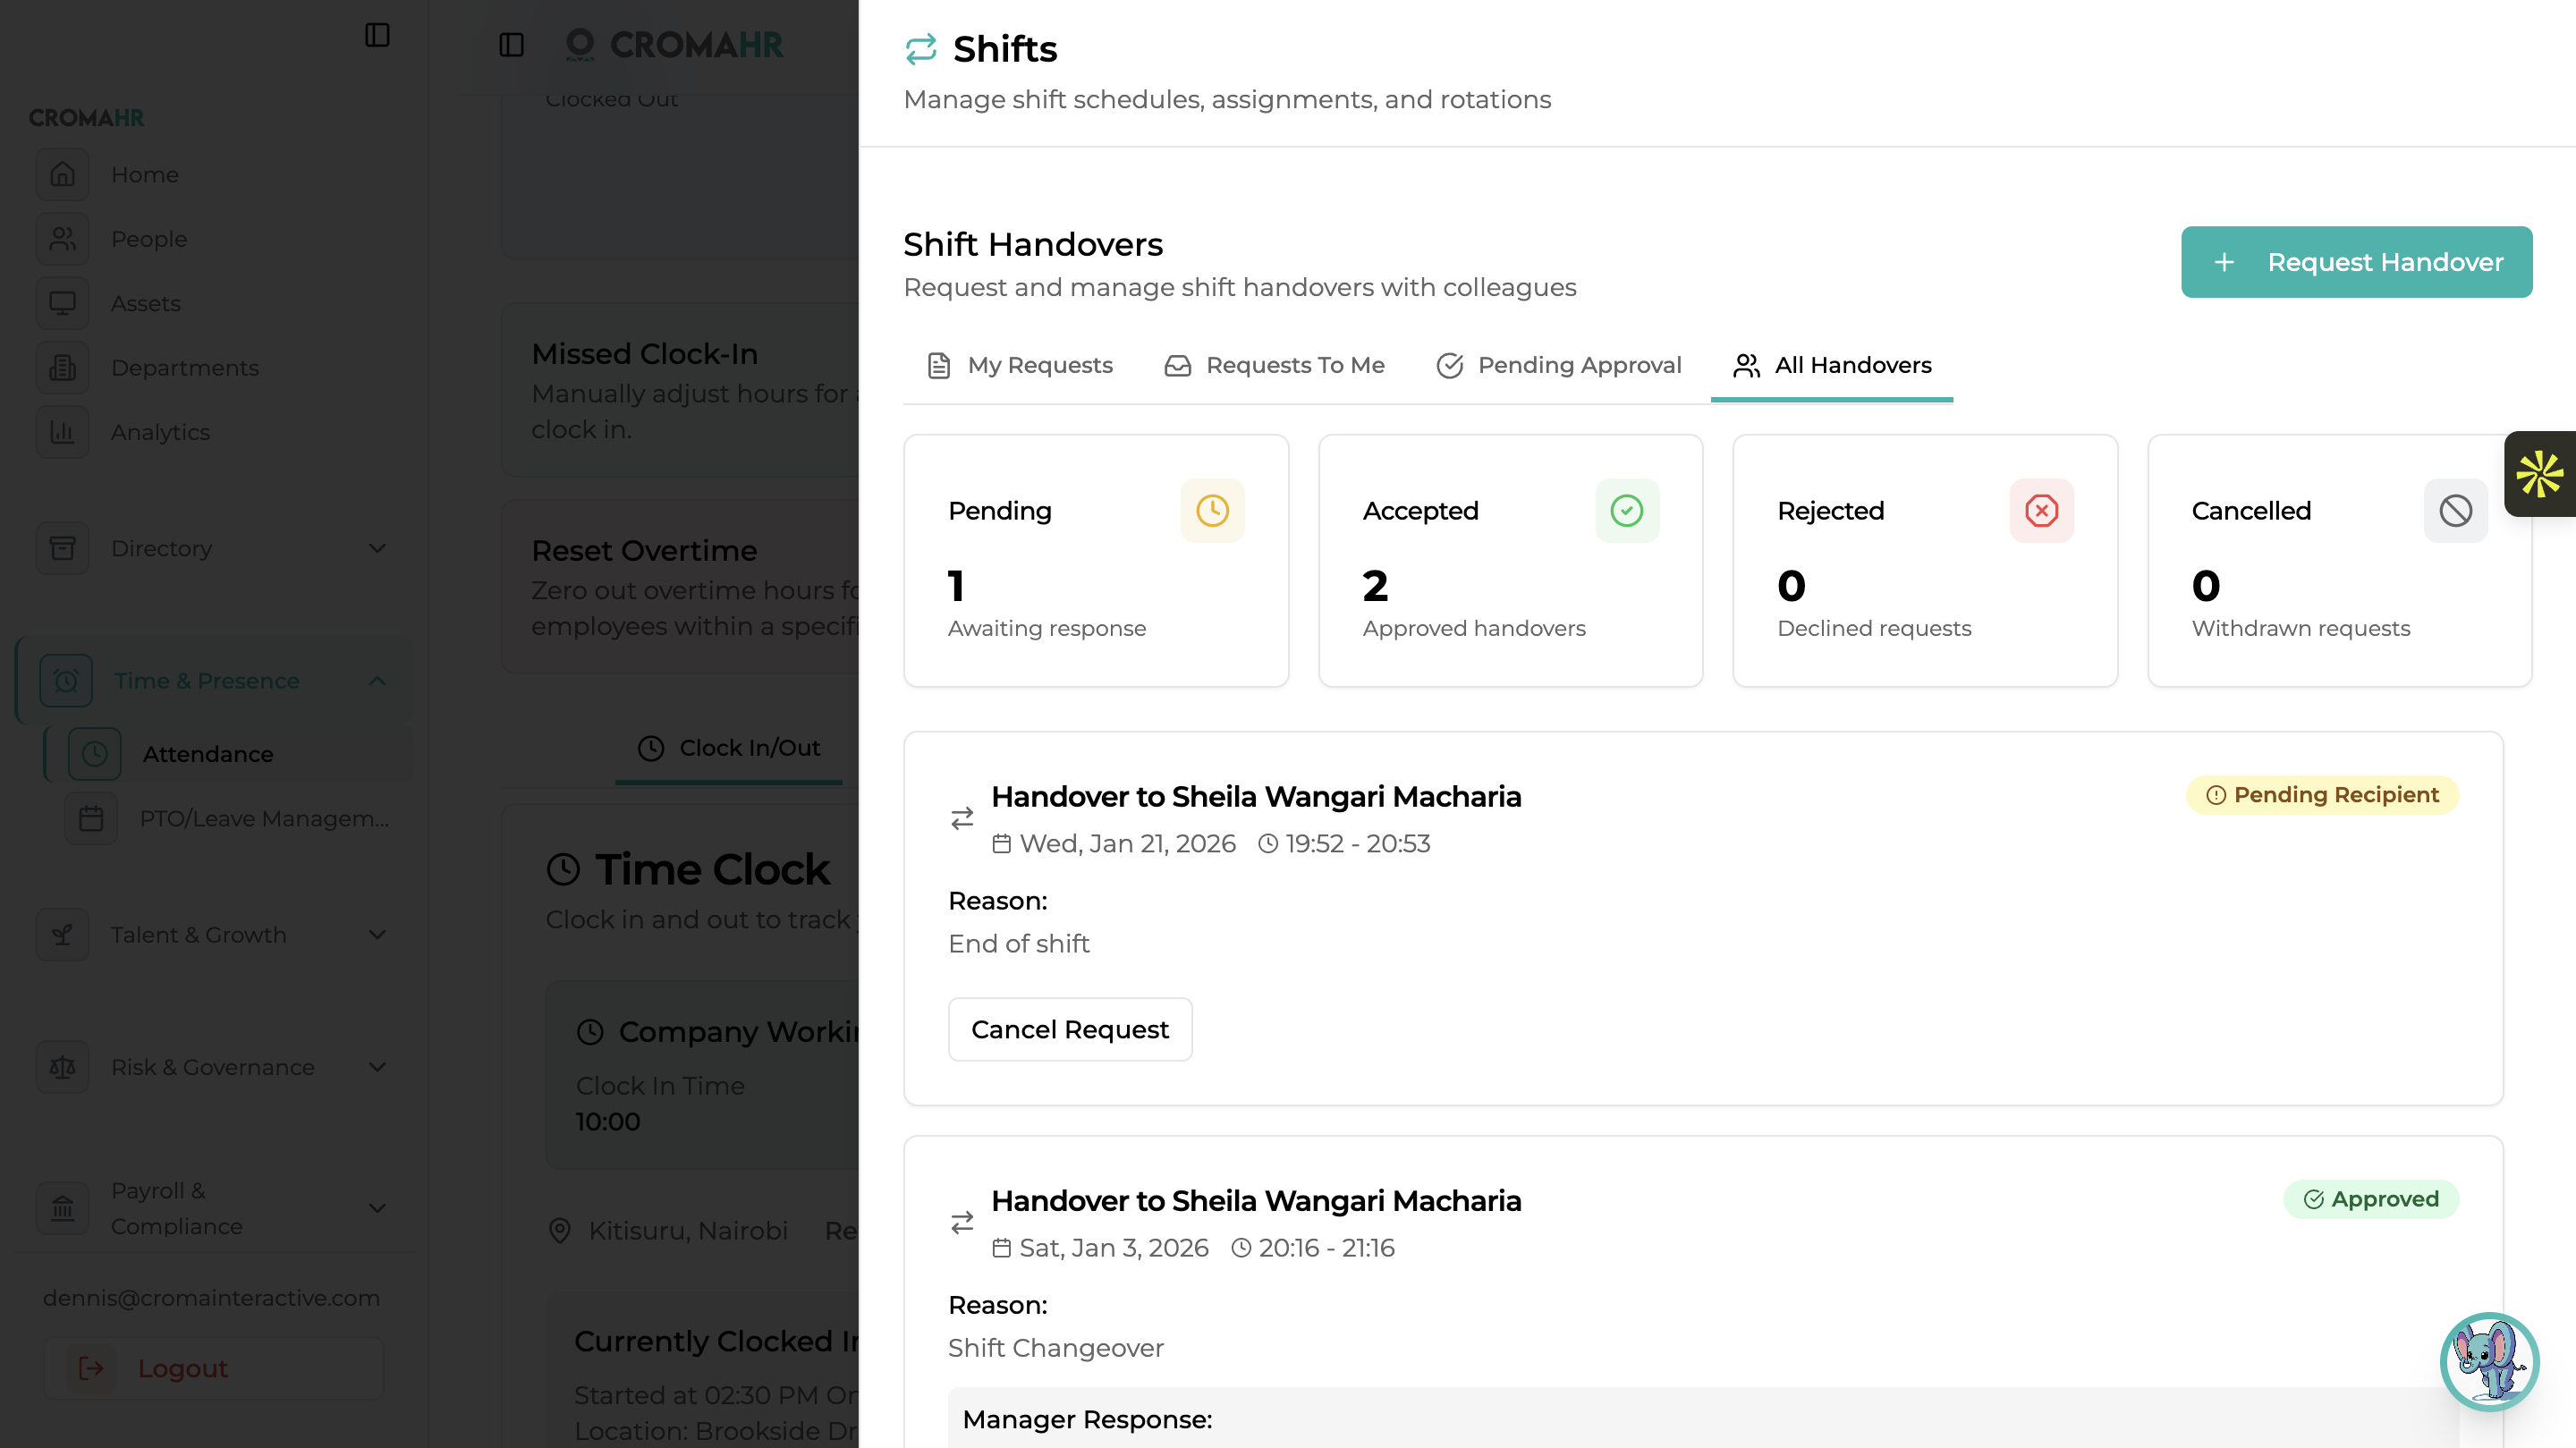Select the All Handovers tab
This screenshot has width=2576, height=1448.
[x=1832, y=366]
